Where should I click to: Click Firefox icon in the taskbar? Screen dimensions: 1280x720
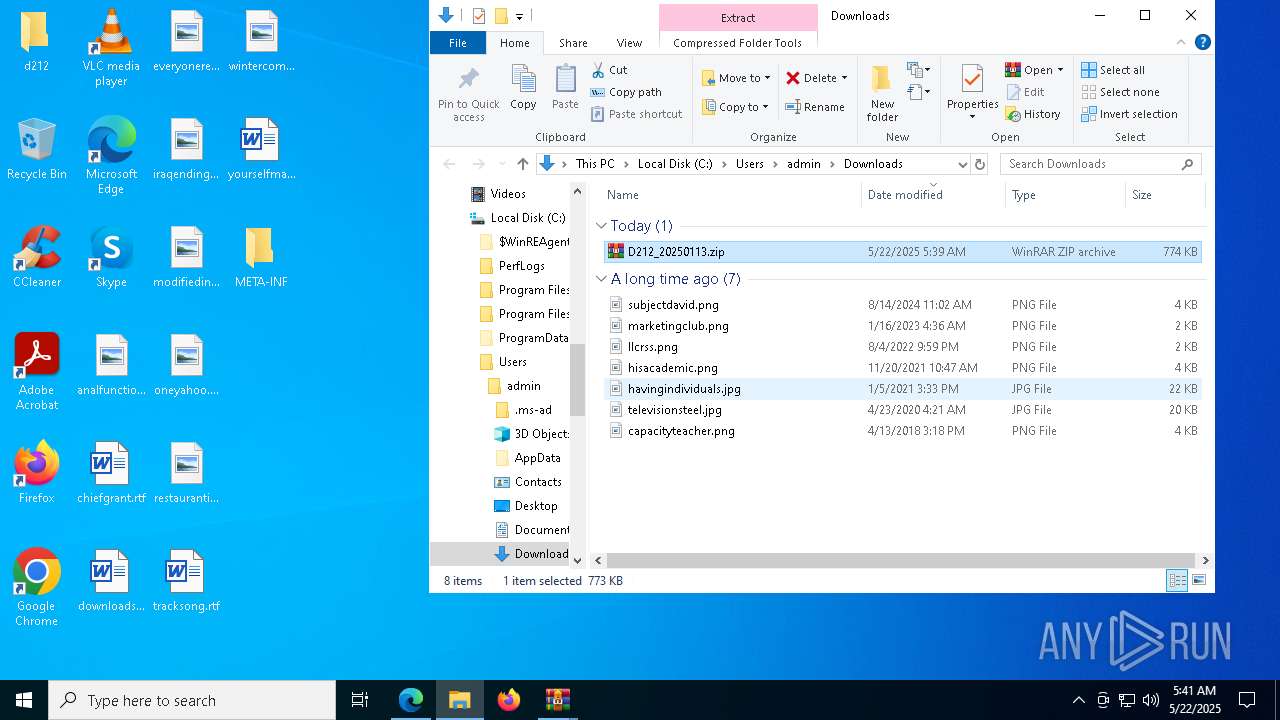click(x=508, y=700)
